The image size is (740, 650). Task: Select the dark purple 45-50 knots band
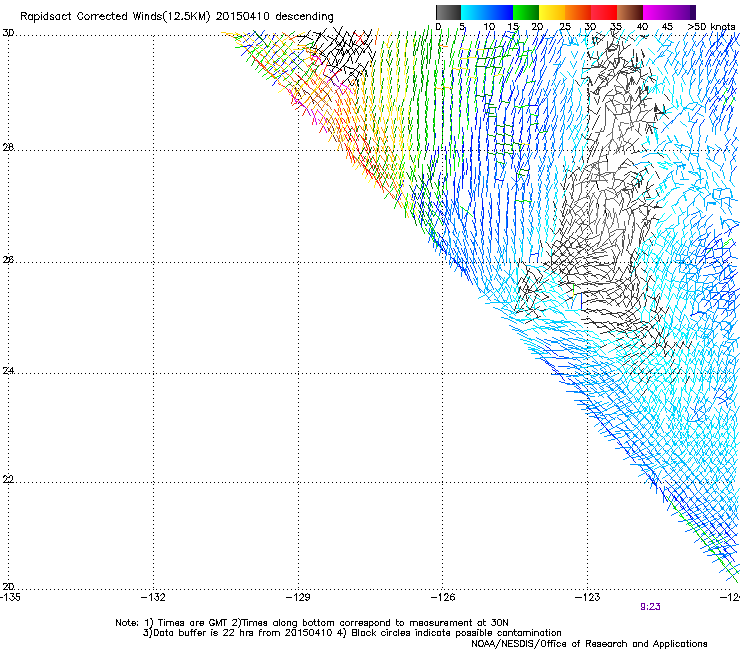(x=682, y=12)
